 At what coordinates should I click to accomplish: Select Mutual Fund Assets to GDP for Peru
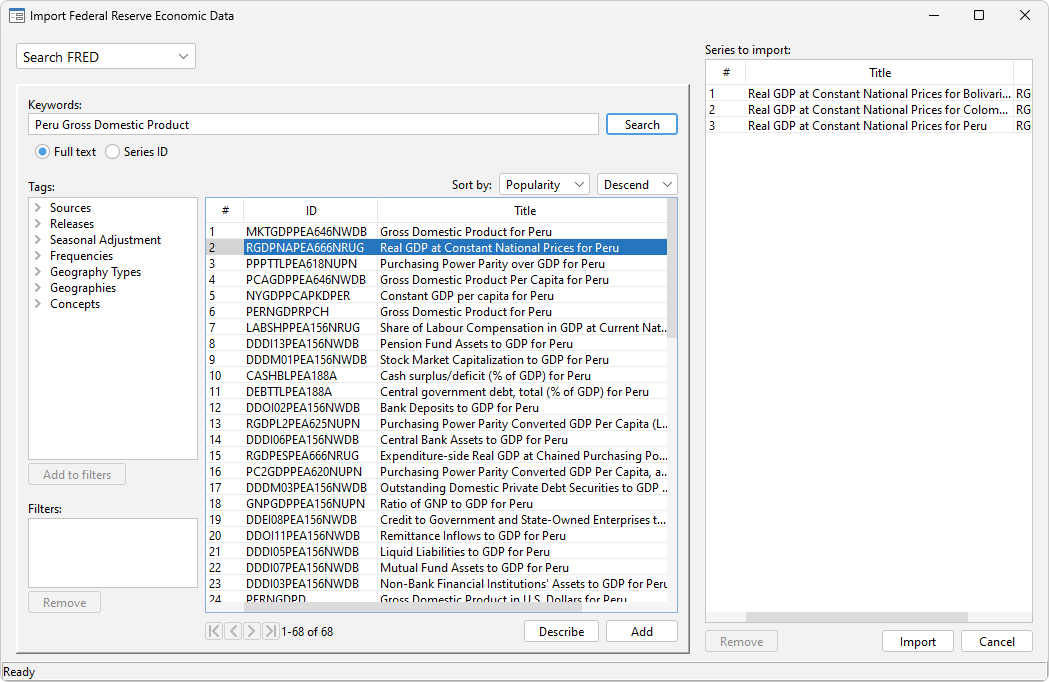pos(436,568)
